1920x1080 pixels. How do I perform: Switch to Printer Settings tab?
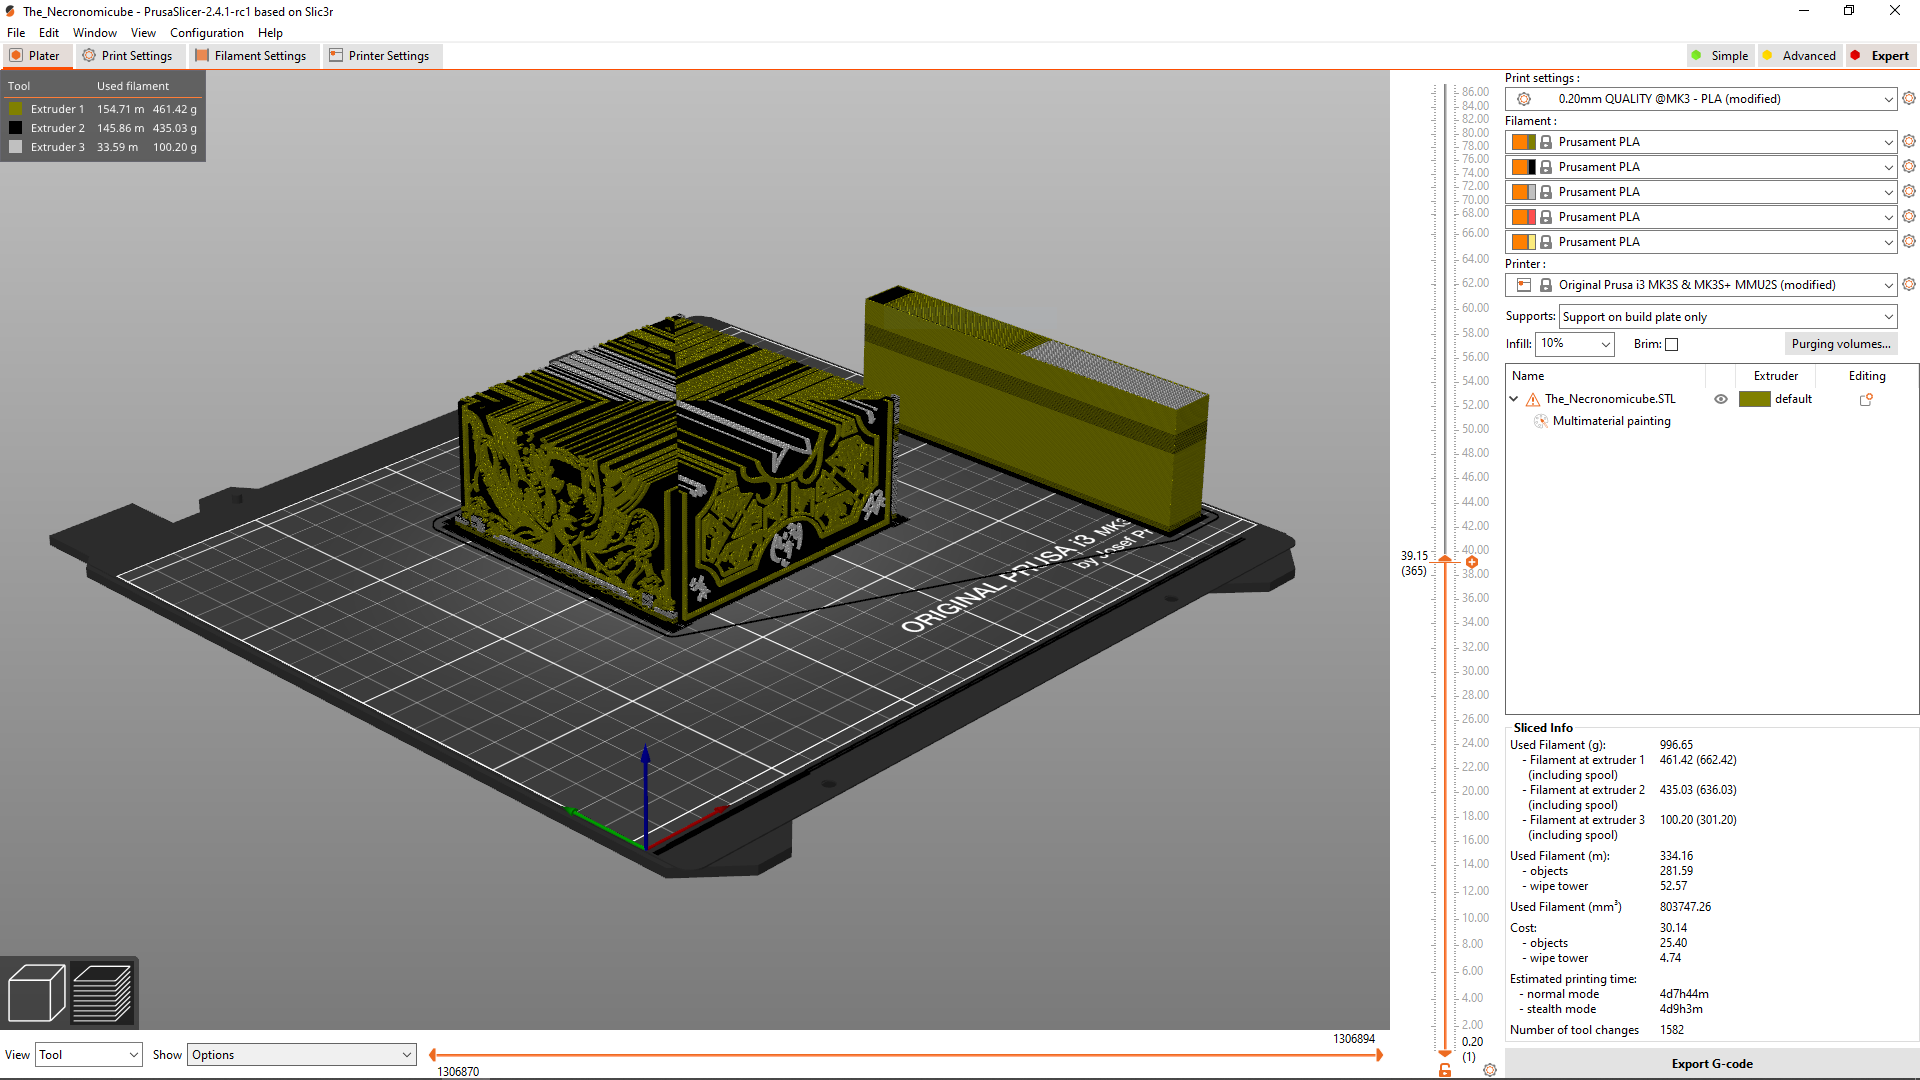point(380,56)
